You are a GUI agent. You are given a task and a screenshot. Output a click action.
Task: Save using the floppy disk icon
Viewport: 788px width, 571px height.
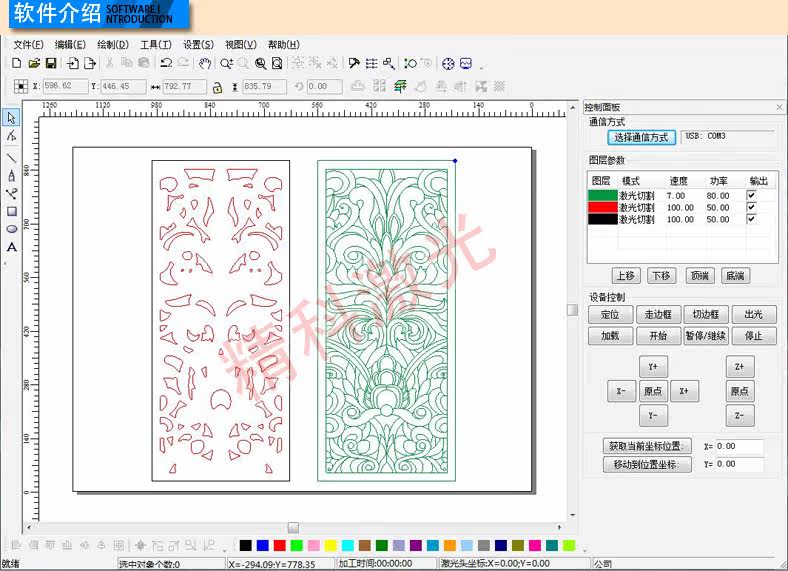(x=51, y=63)
